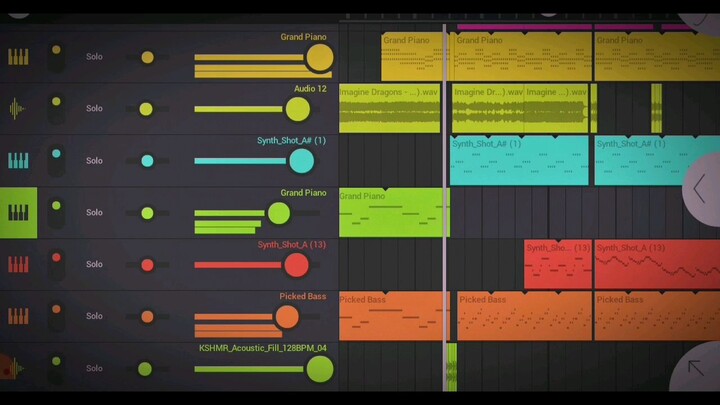Click the pan knob of green Grand Piano
The width and height of the screenshot is (720, 405).
(x=147, y=213)
